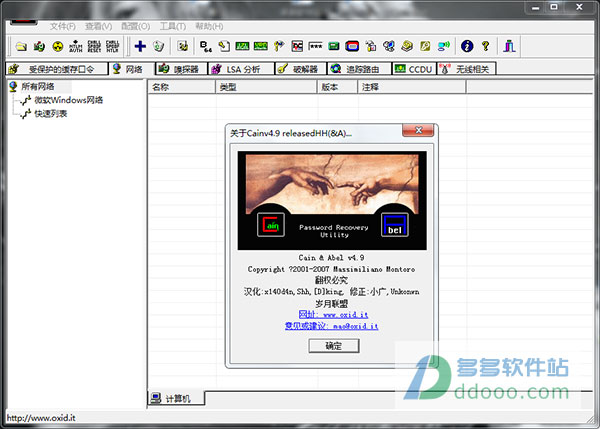Open the asterisk box revealer icon
The image size is (600, 429).
[315, 46]
